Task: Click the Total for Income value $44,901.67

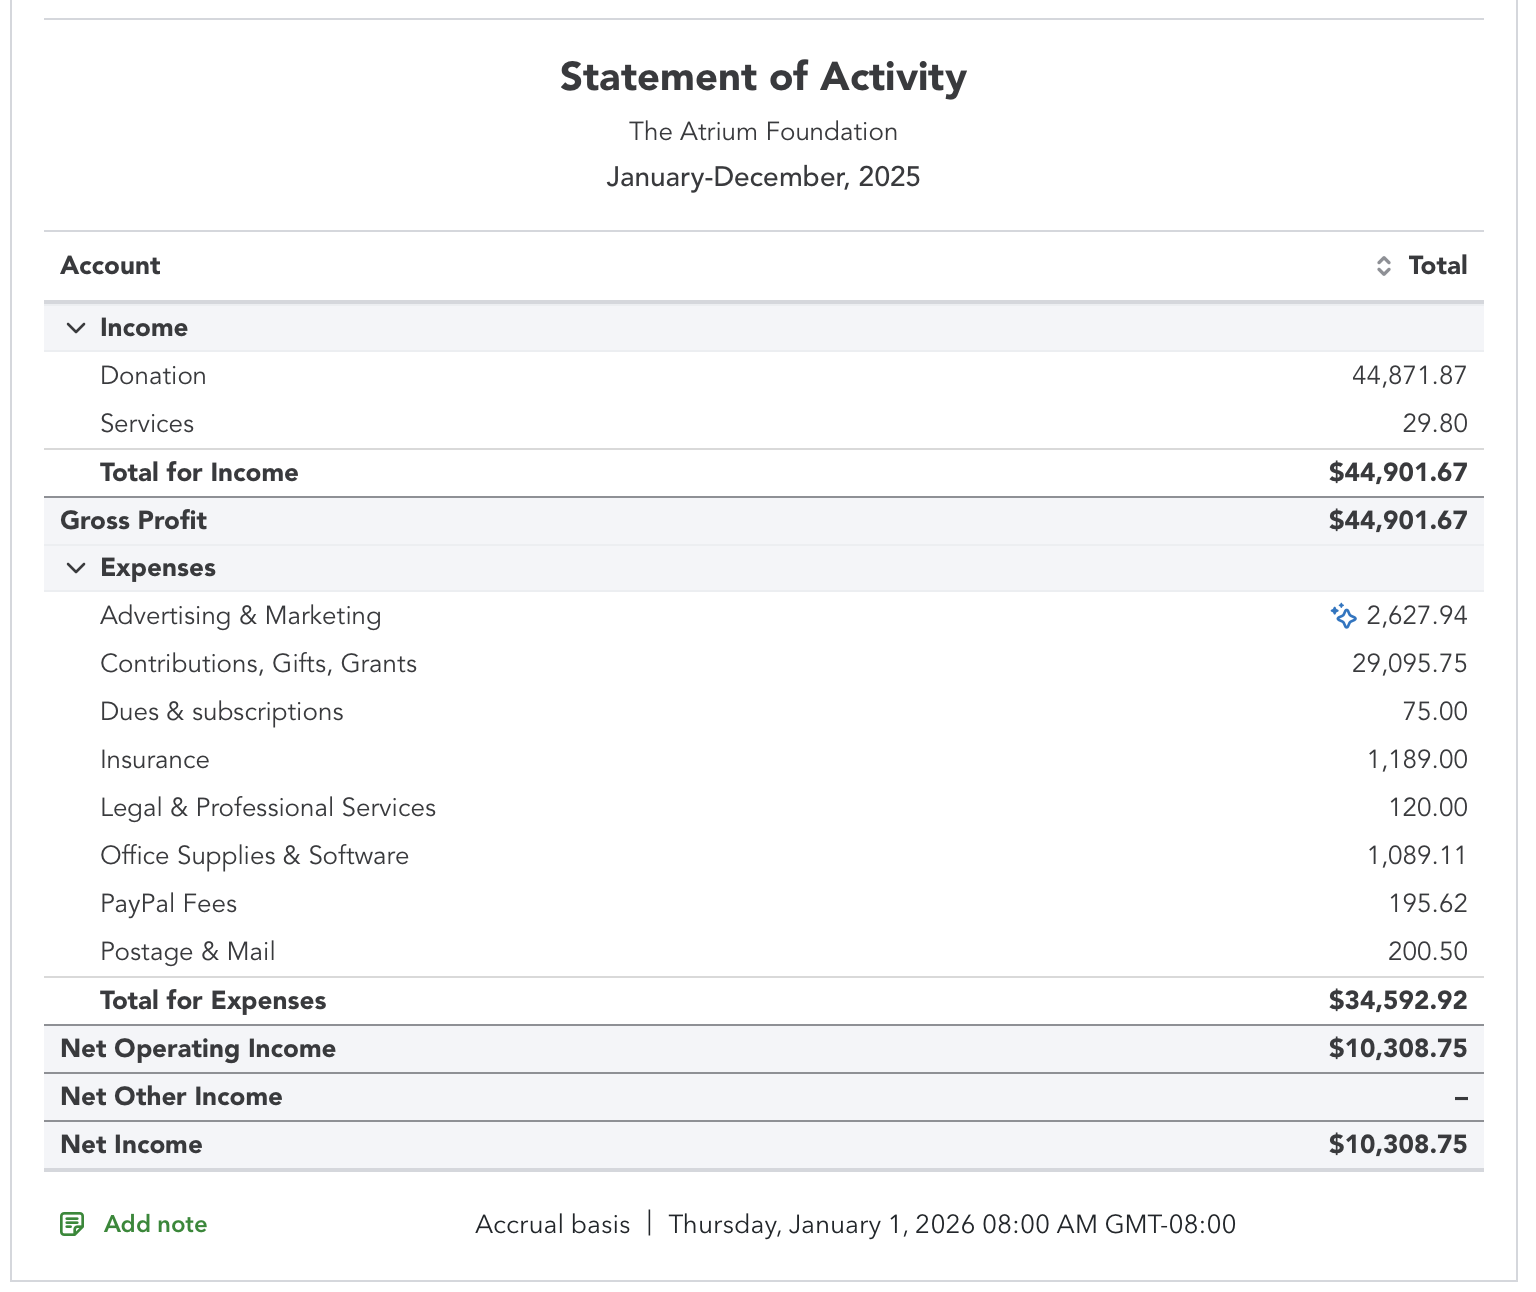Action: [x=1397, y=473]
